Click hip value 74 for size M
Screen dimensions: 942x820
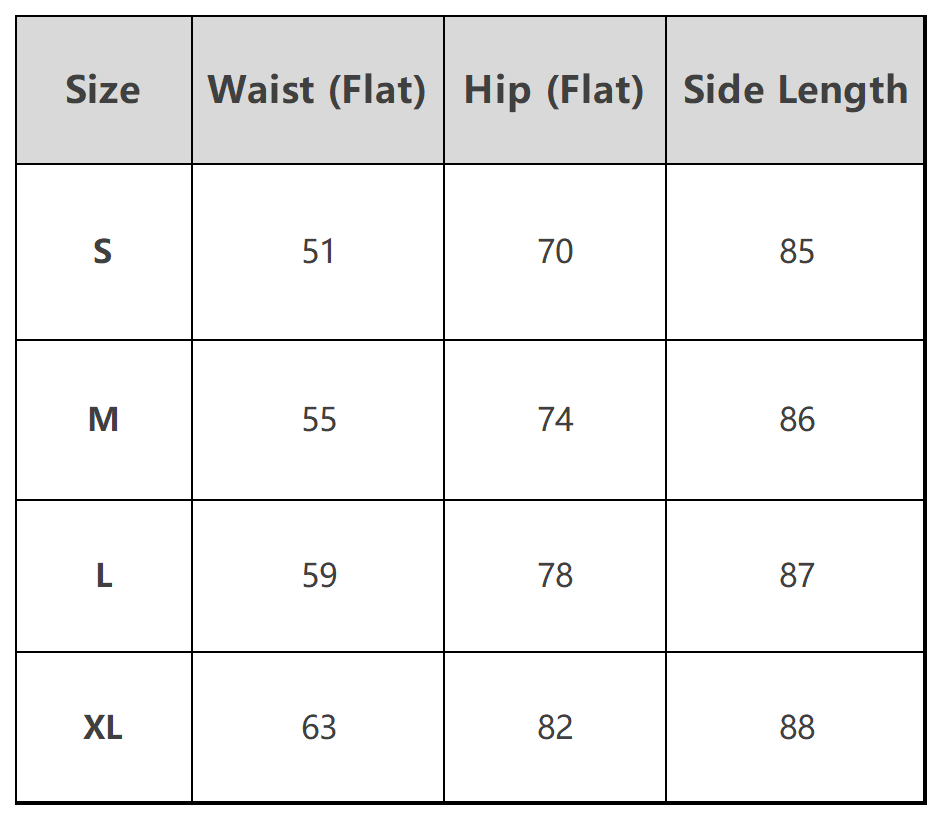click(x=555, y=419)
